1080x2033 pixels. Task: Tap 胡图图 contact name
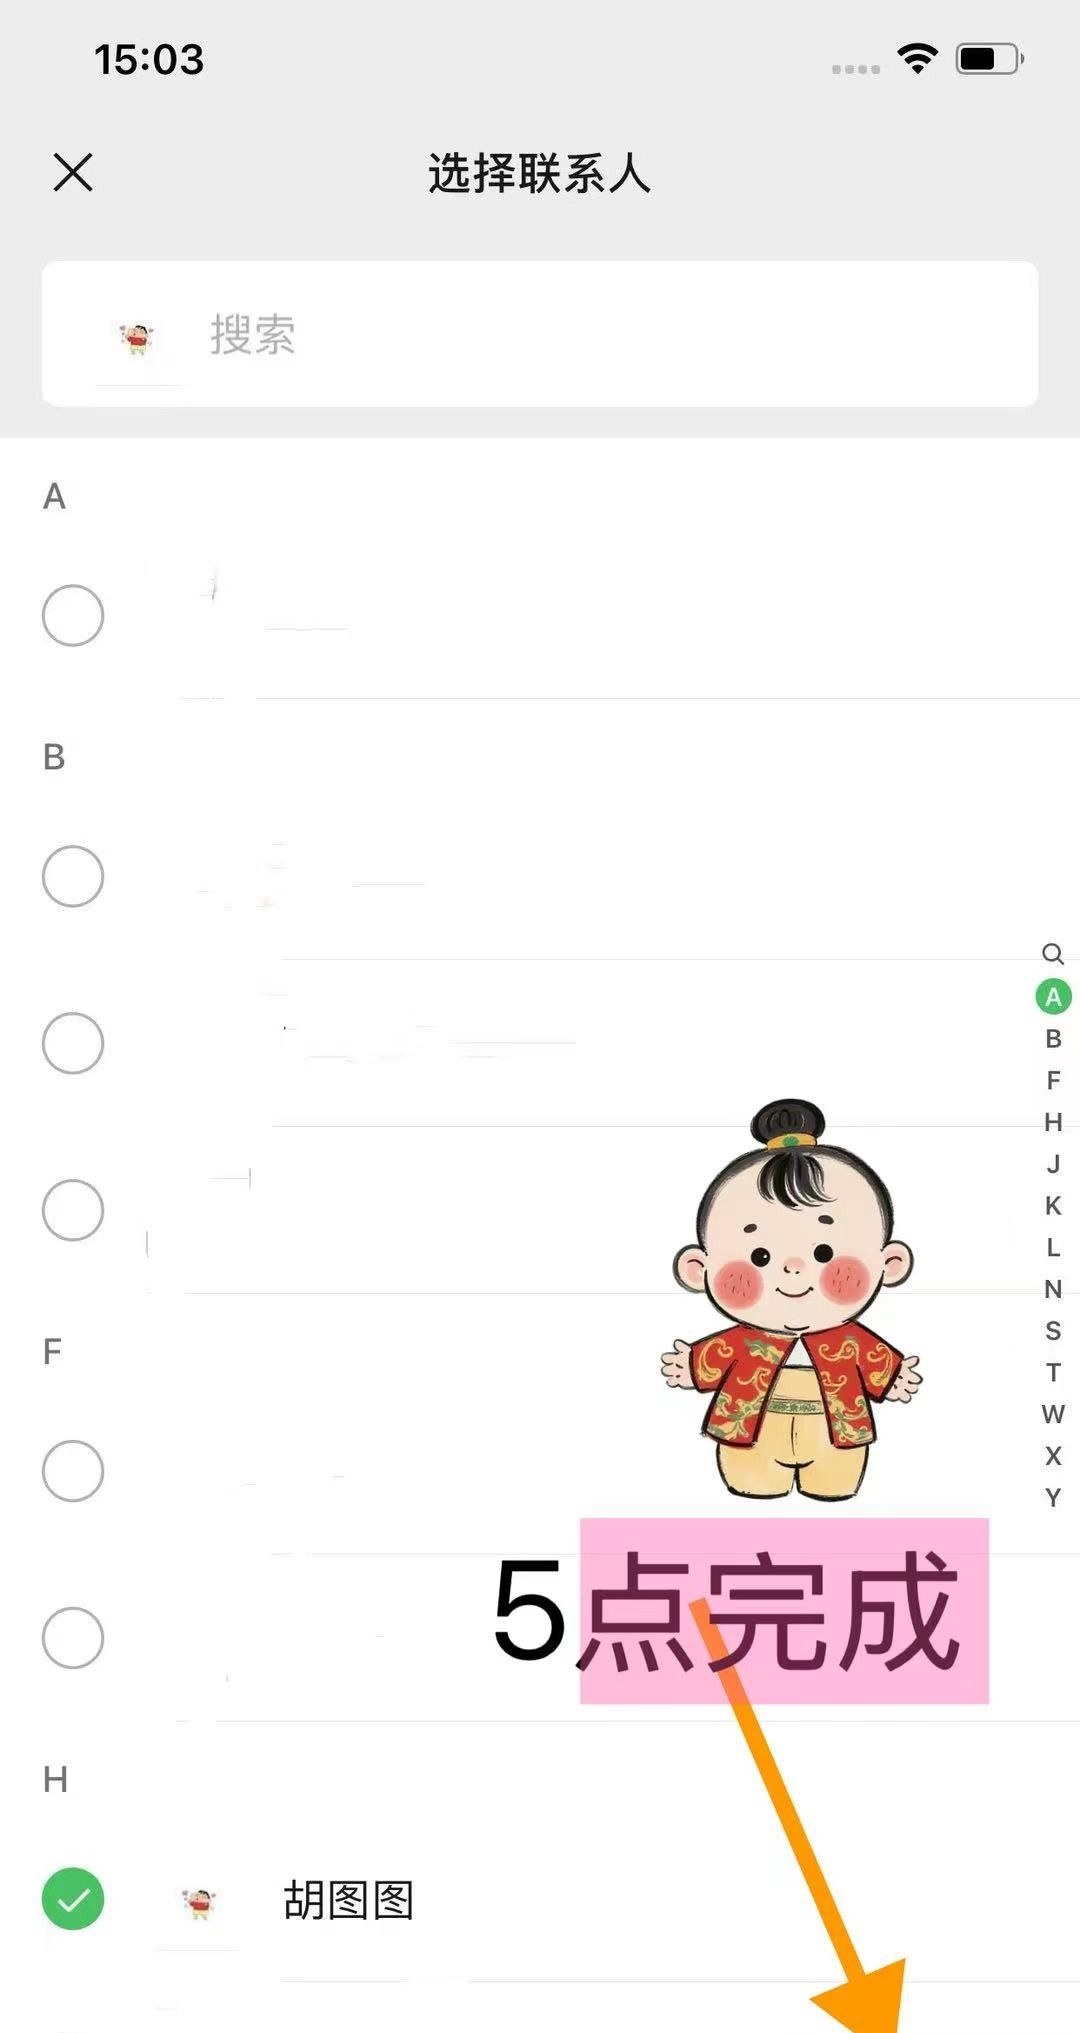(348, 1900)
